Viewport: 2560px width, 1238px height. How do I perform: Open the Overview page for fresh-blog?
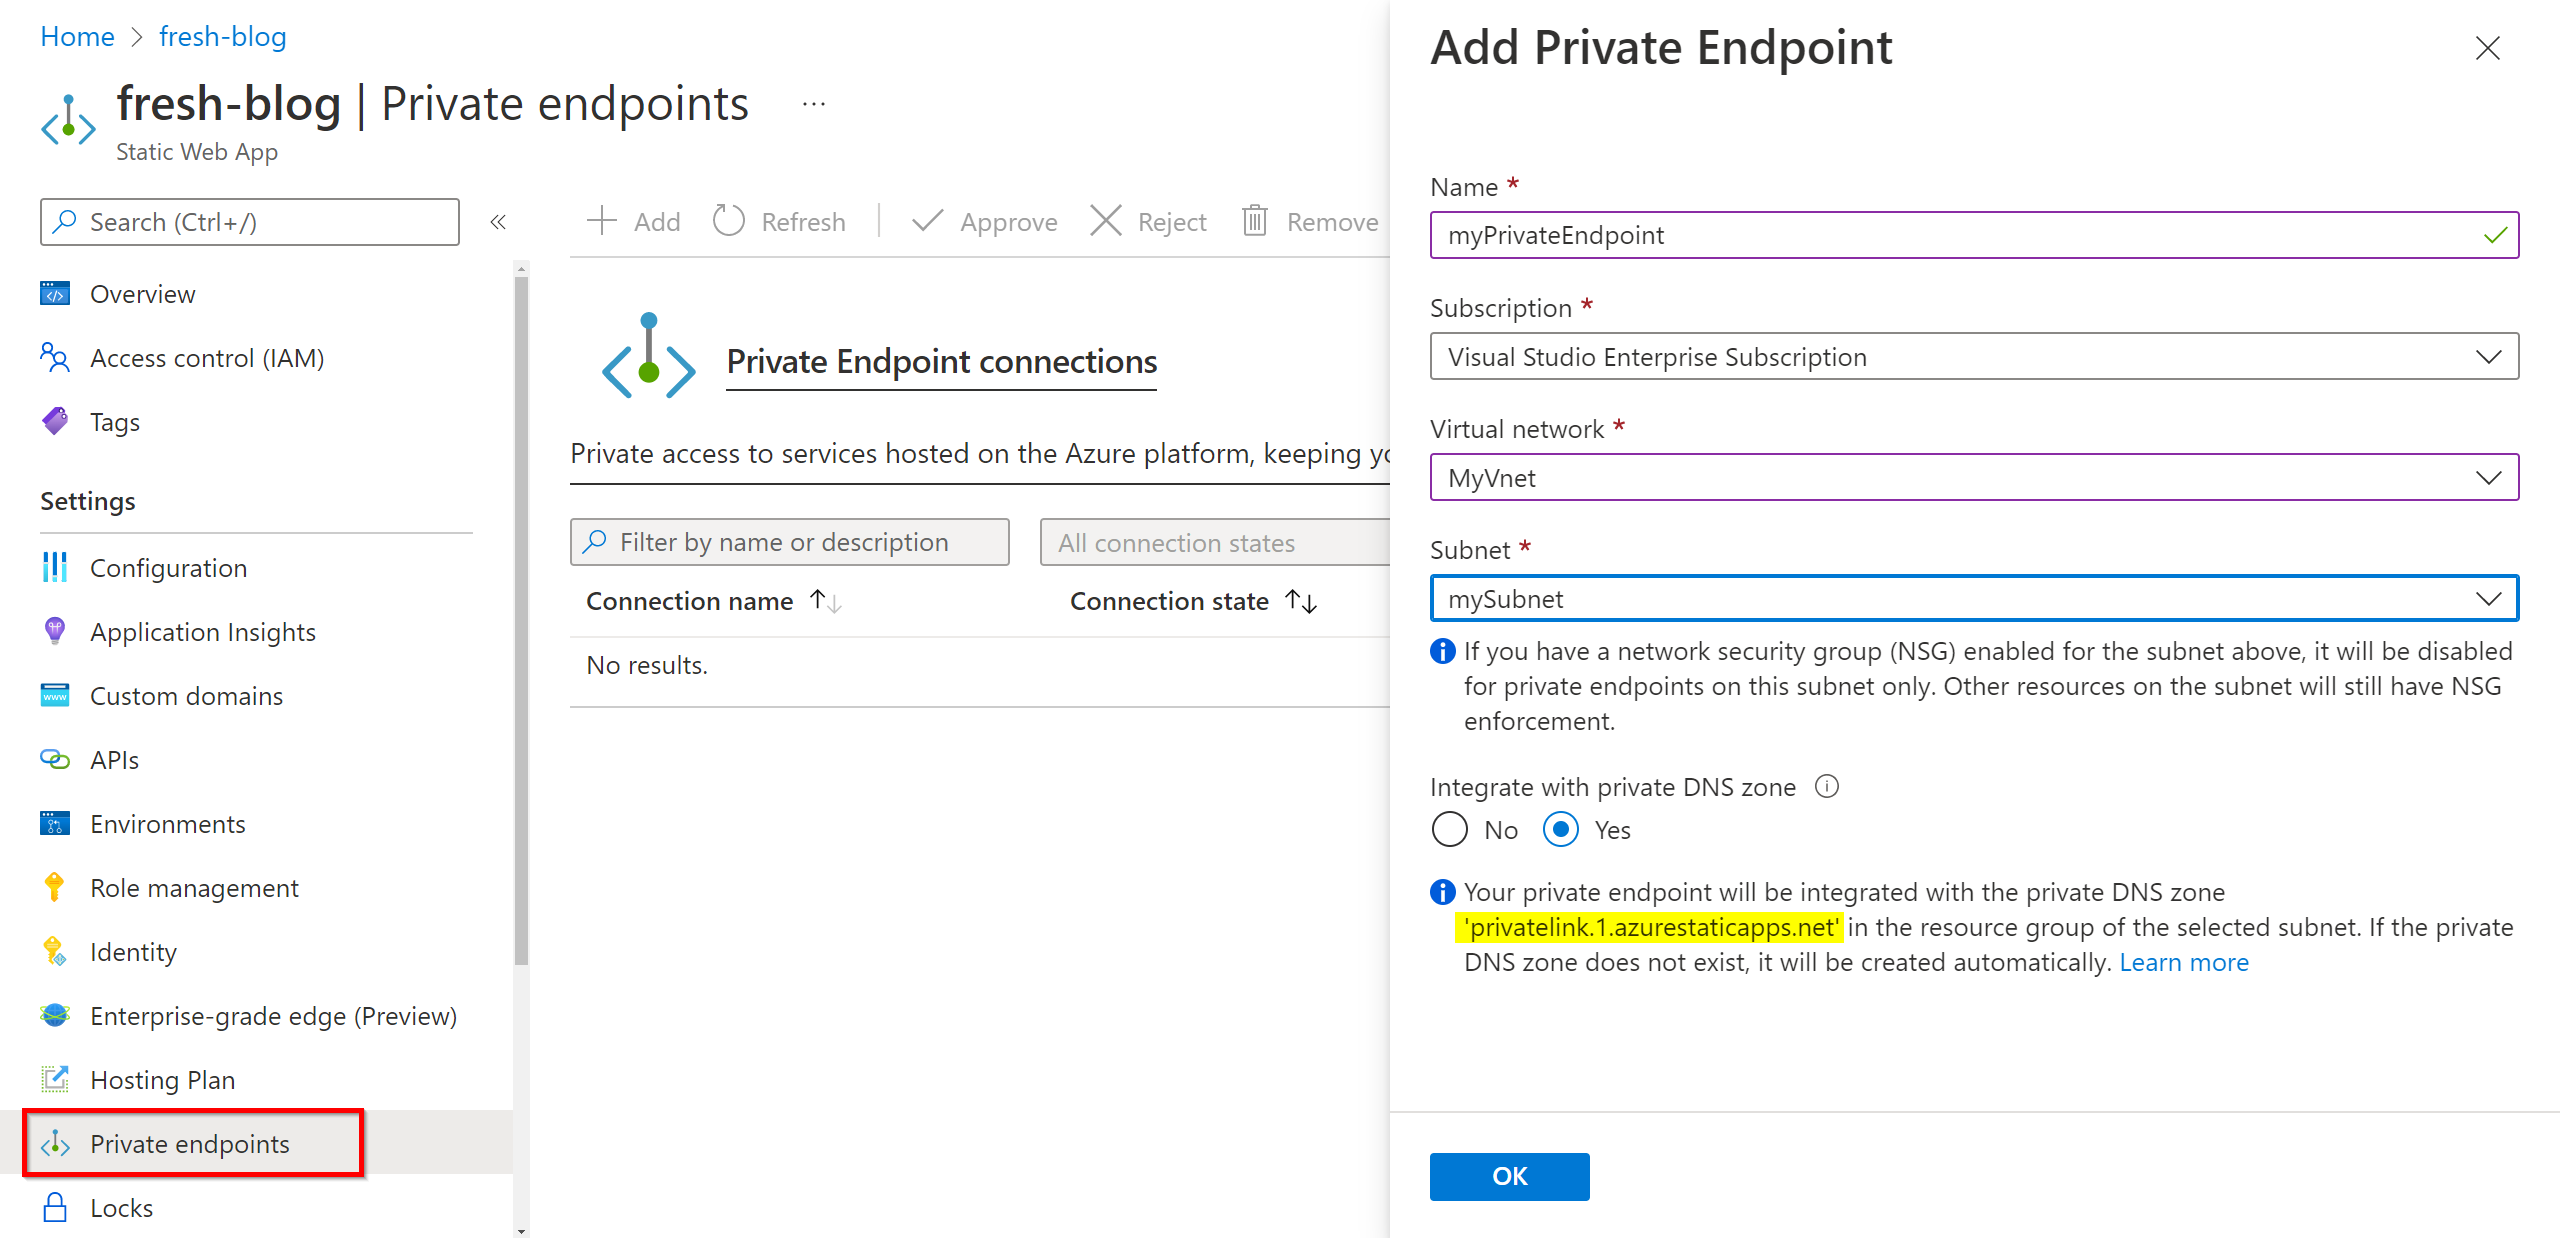pos(142,293)
